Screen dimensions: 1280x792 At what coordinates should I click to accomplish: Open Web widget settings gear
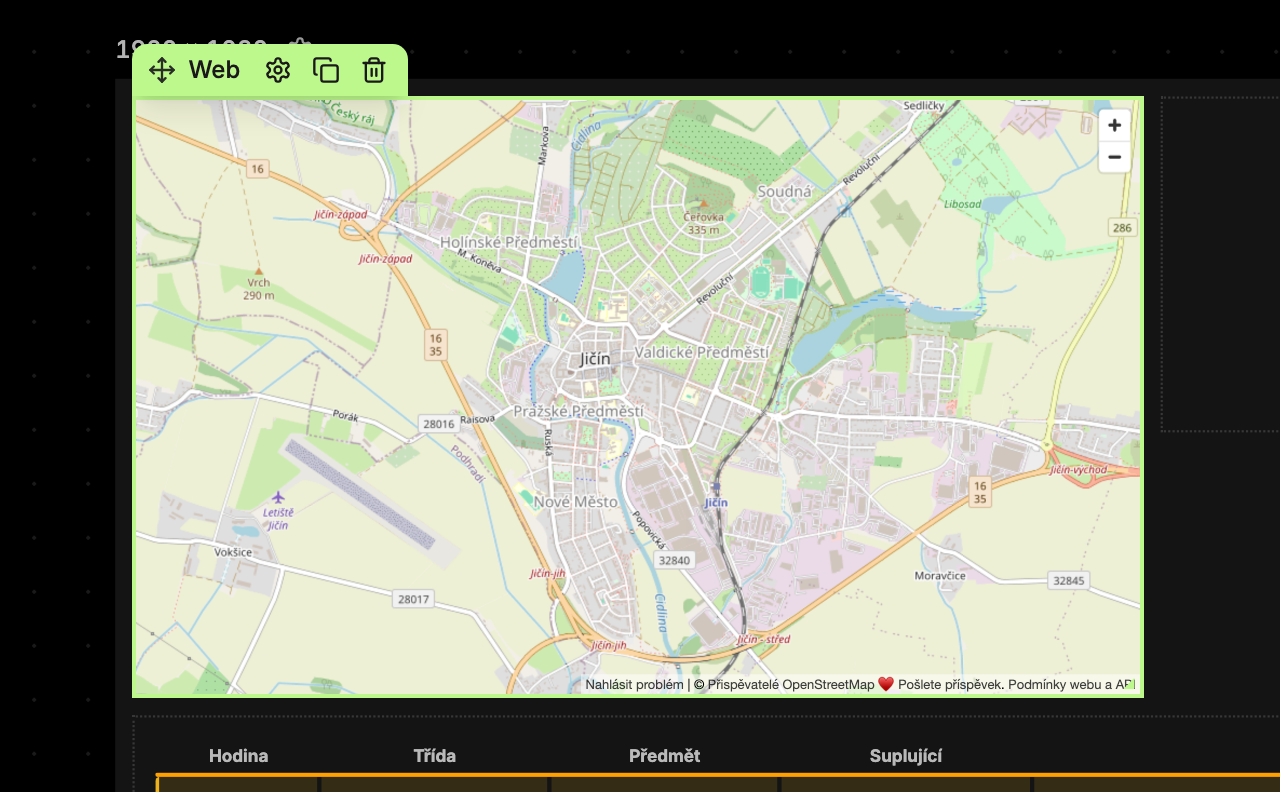tap(278, 70)
